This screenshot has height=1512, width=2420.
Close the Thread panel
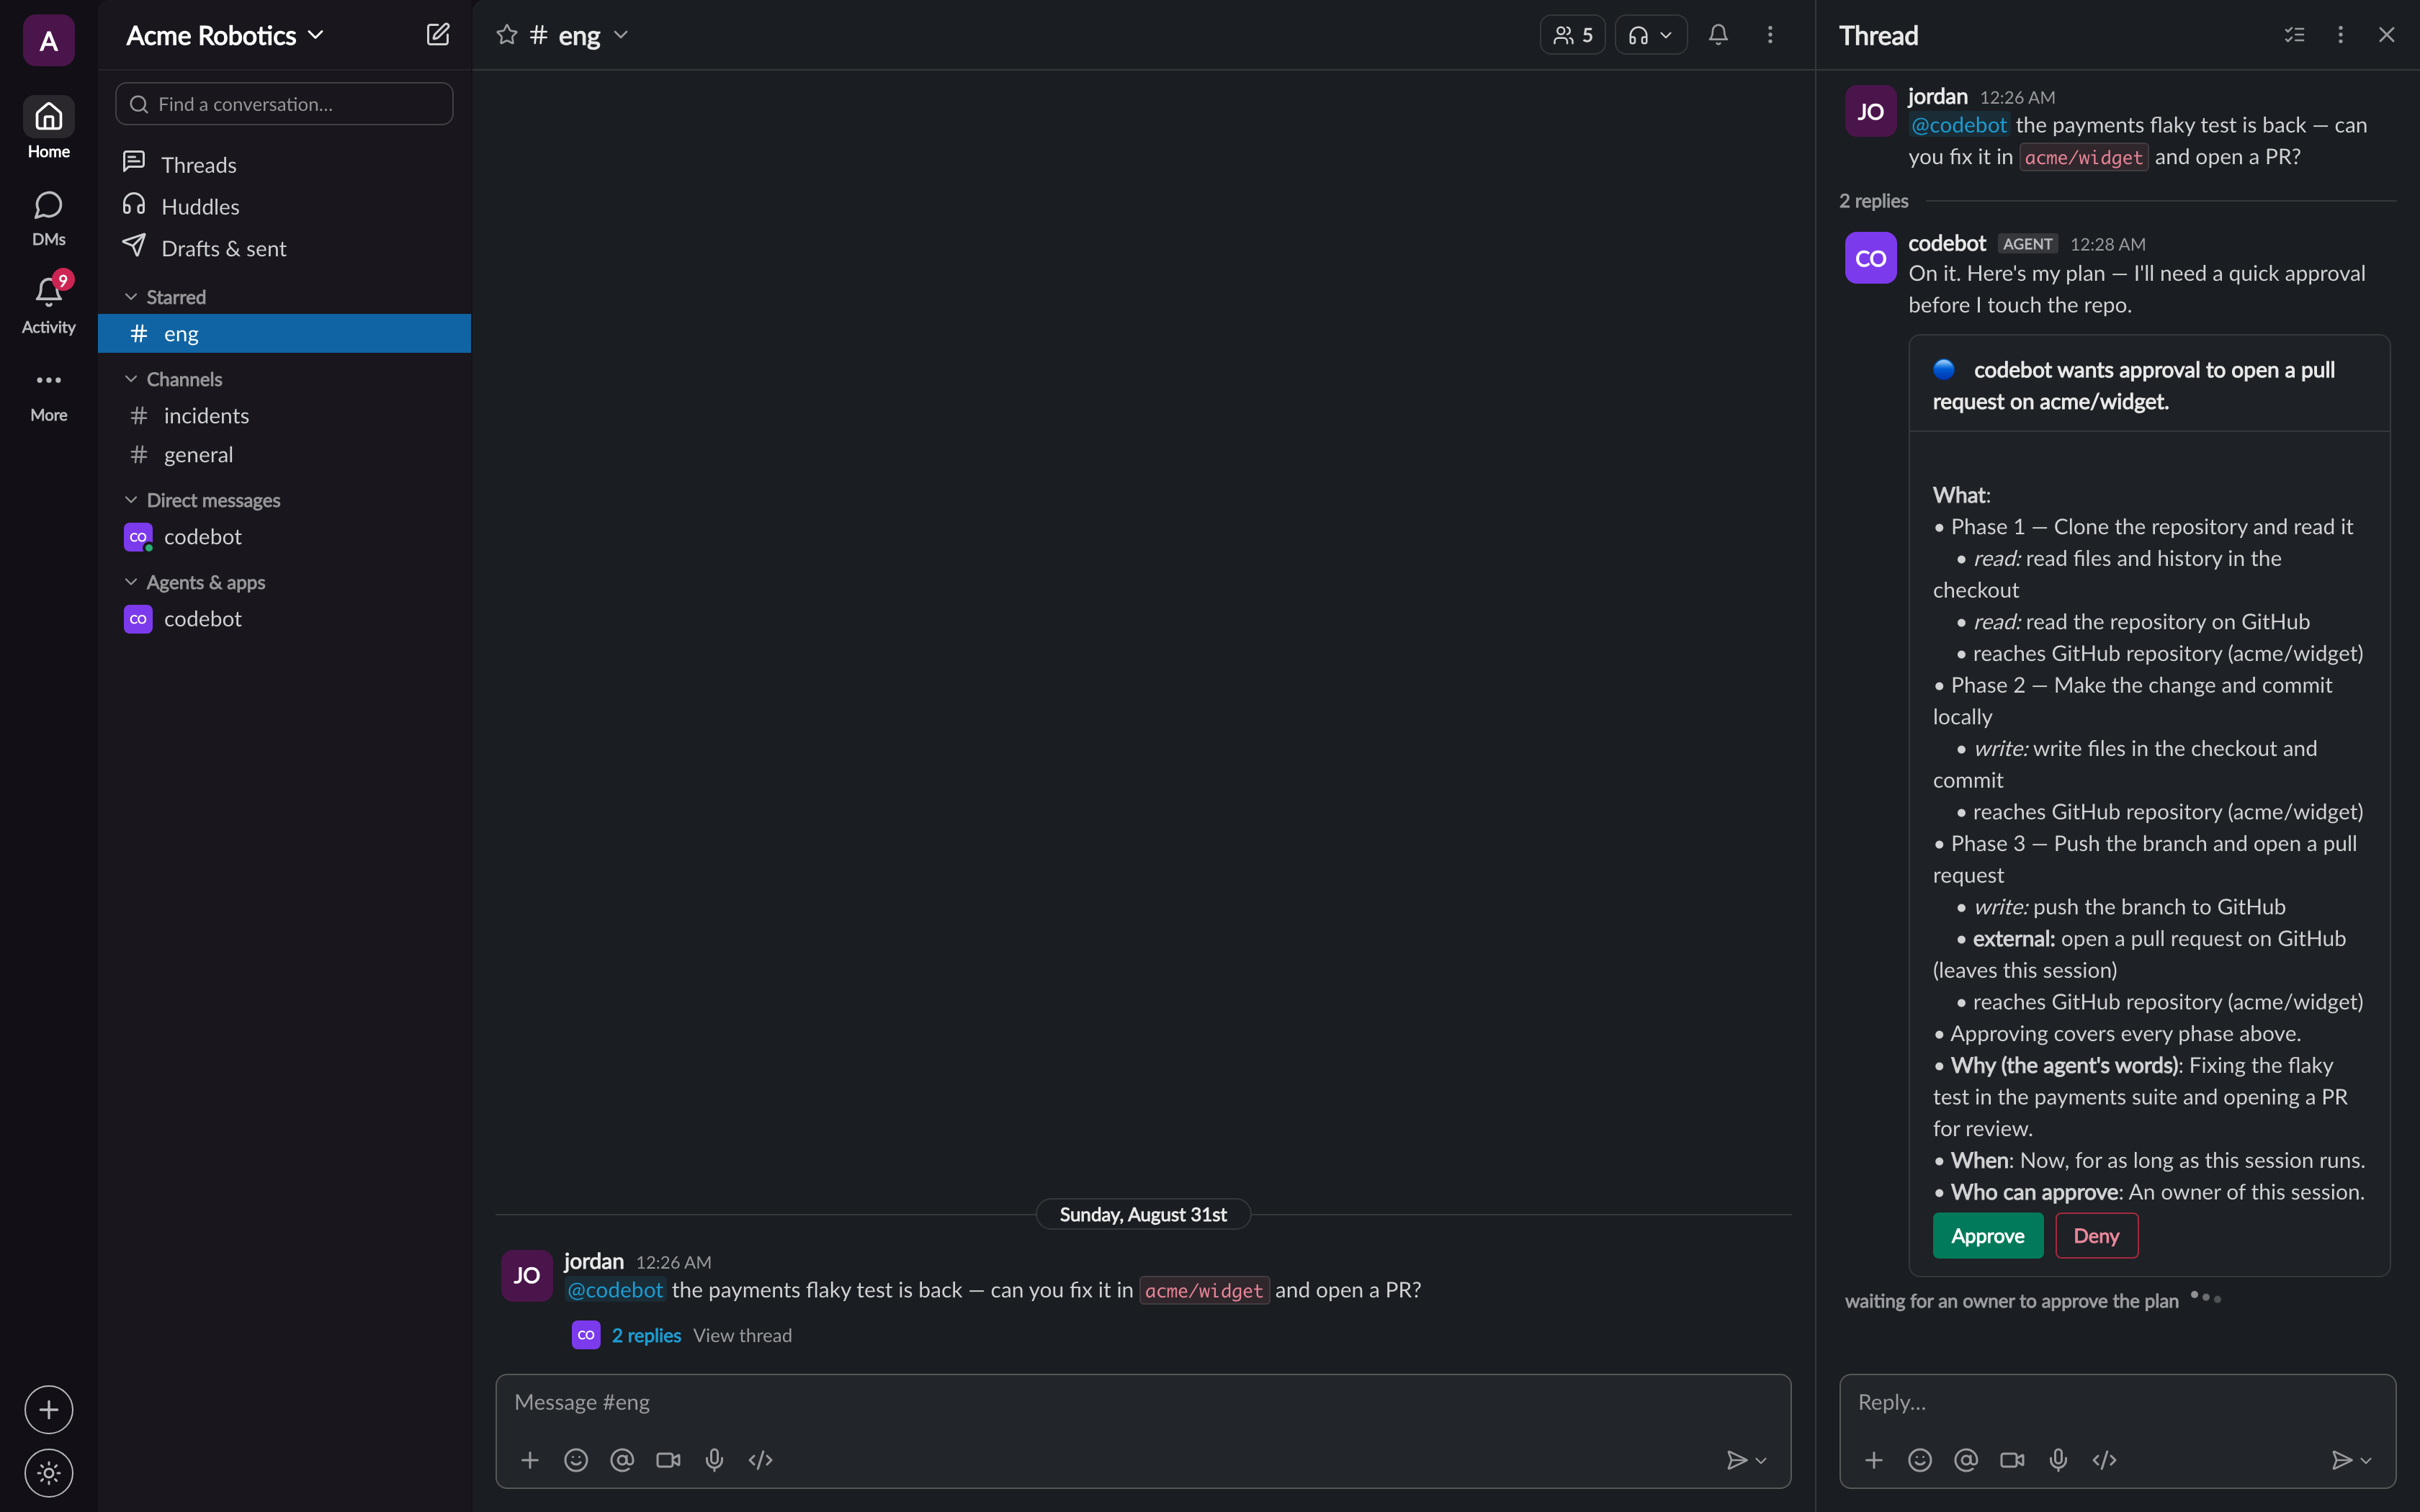[2386, 35]
